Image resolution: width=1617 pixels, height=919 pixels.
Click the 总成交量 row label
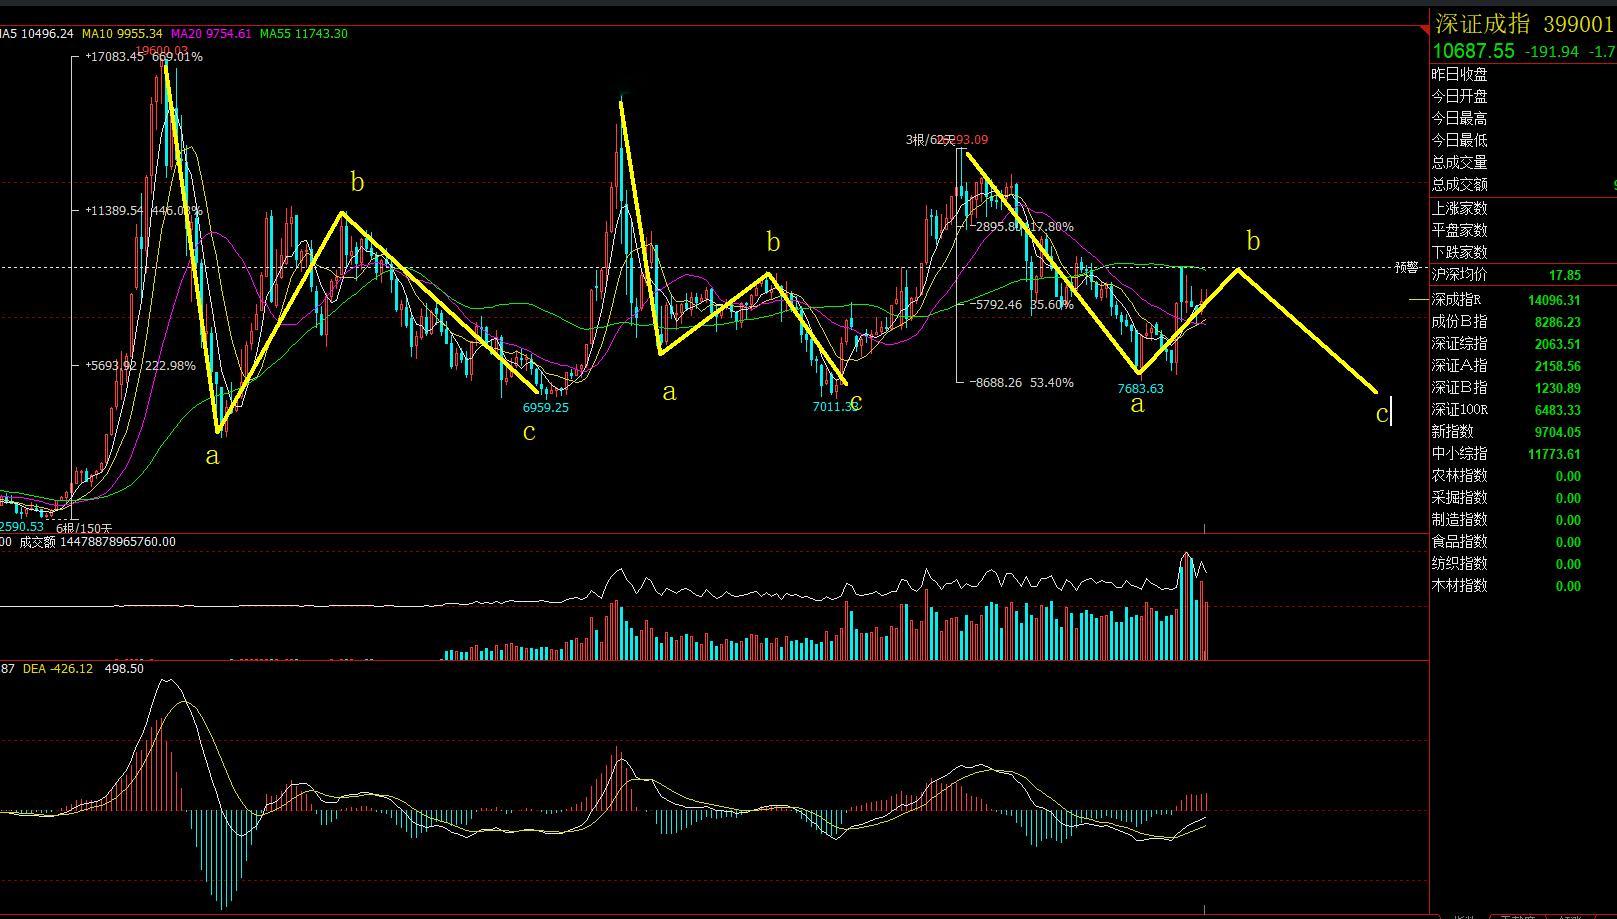coord(1460,163)
